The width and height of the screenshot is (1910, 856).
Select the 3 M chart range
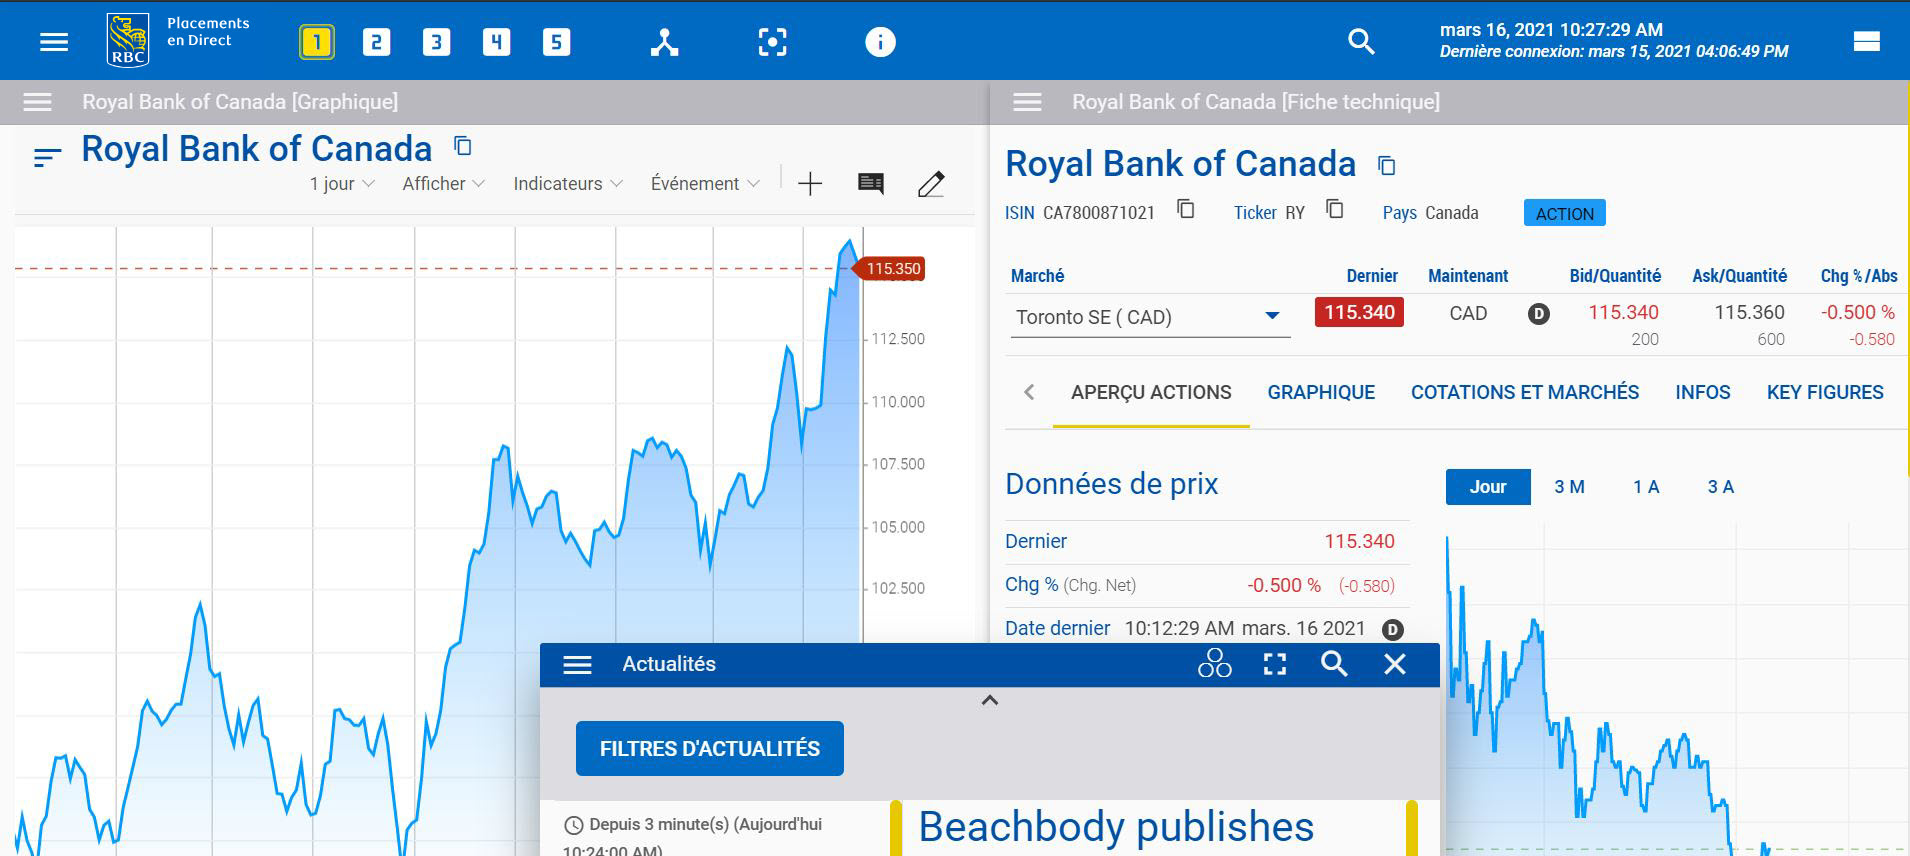tap(1569, 487)
